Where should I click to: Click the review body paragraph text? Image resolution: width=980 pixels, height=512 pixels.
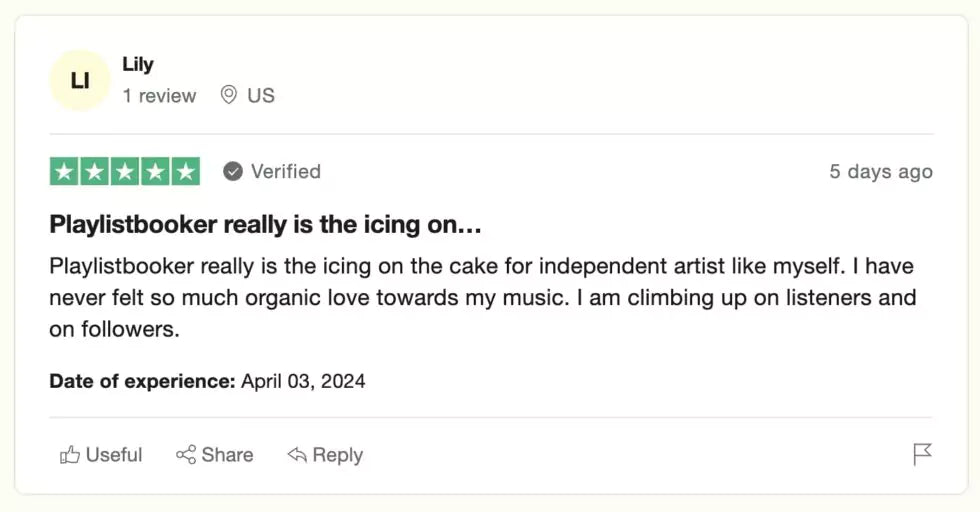482,298
